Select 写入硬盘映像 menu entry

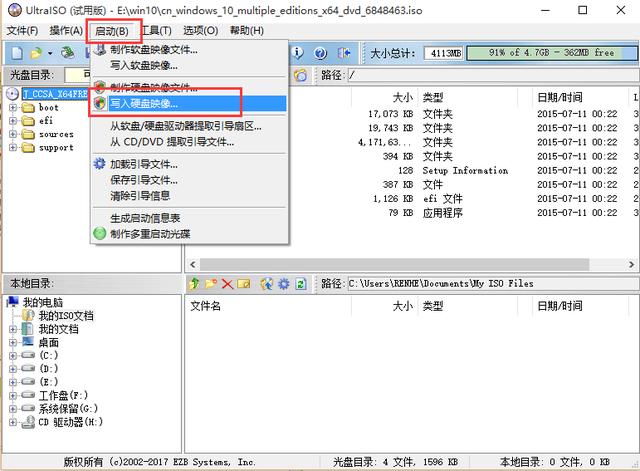[189, 103]
